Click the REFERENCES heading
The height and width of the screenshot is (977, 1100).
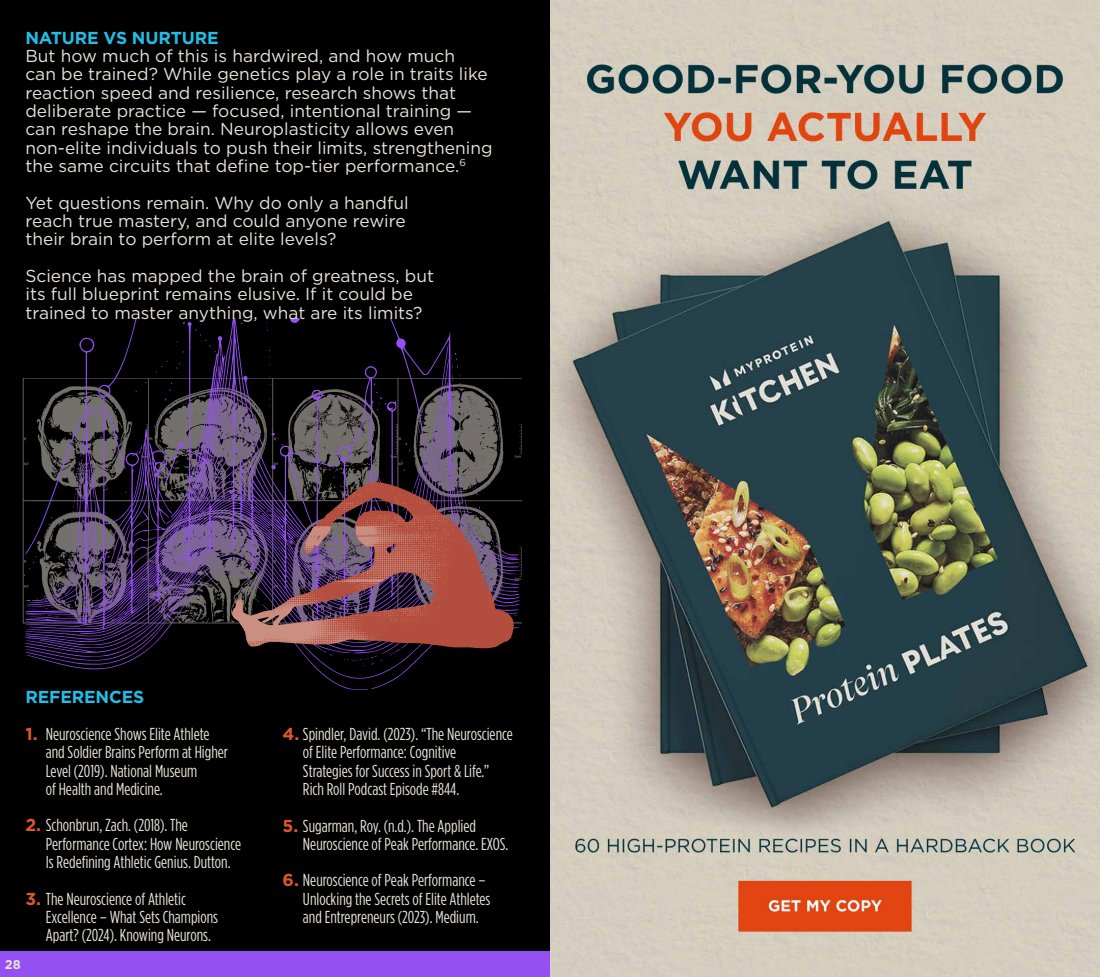point(84,697)
